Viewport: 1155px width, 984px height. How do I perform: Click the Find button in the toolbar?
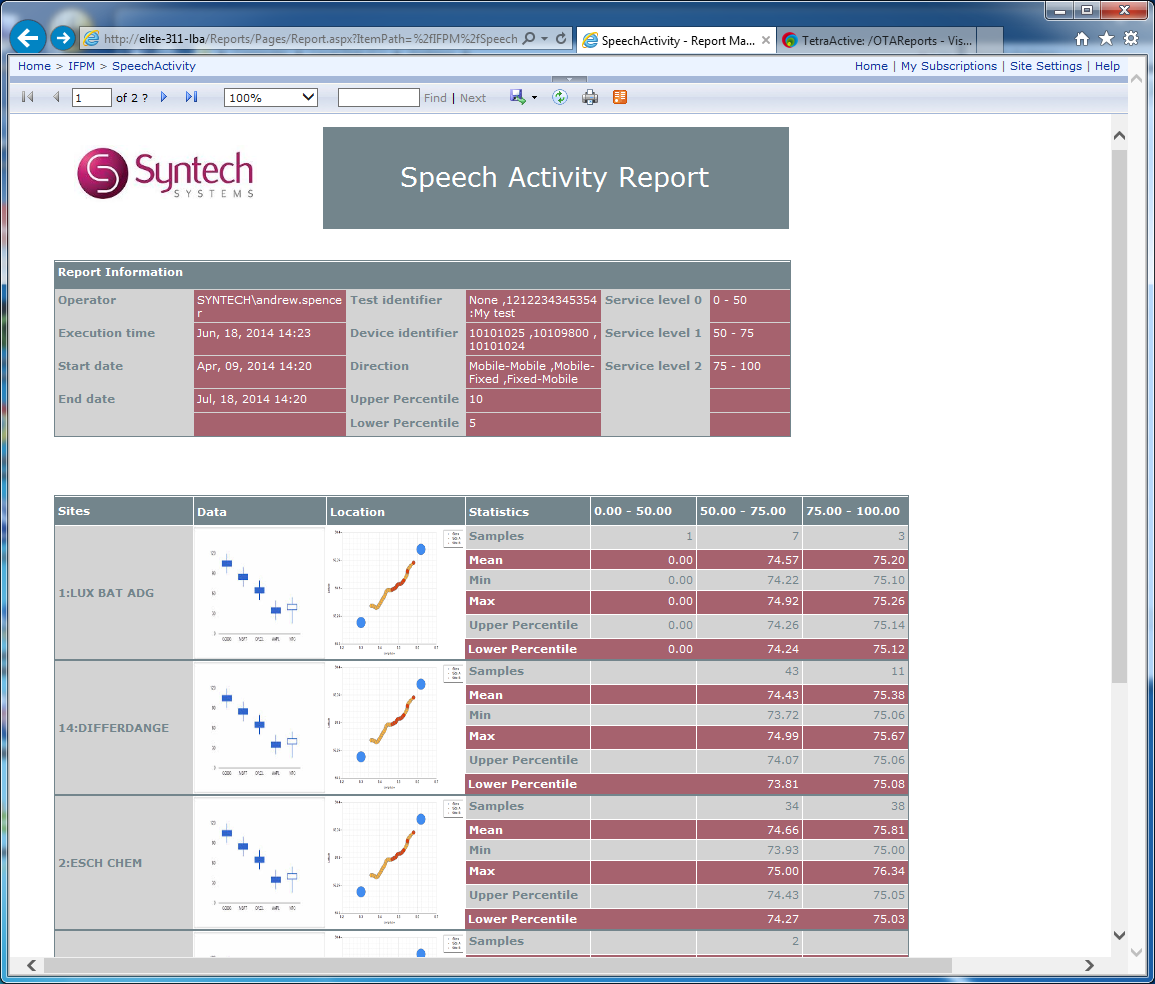pos(434,97)
